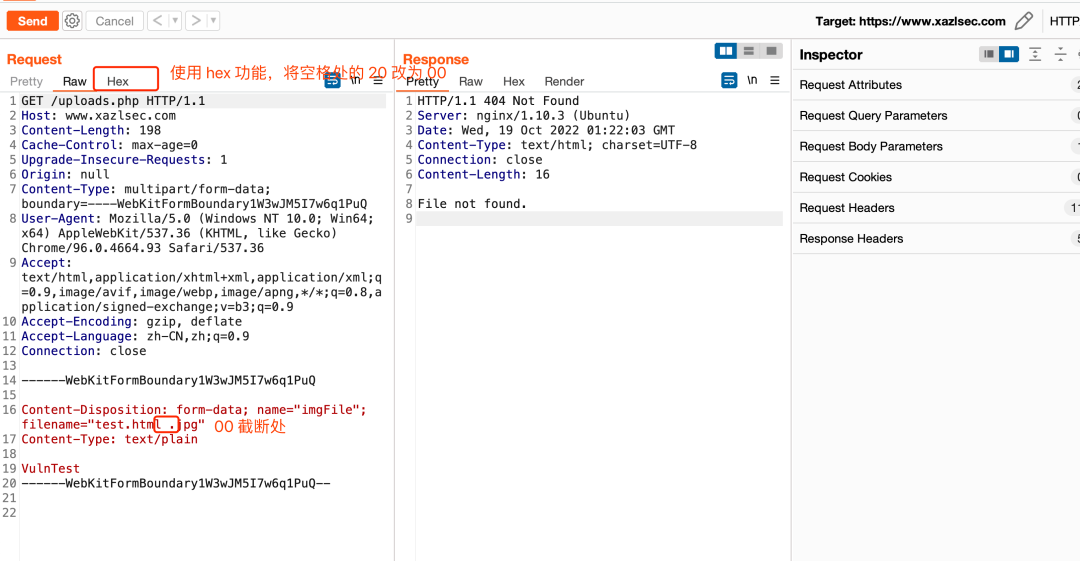Select side-by-side request/response layout
The image size is (1080, 561).
click(x=725, y=51)
